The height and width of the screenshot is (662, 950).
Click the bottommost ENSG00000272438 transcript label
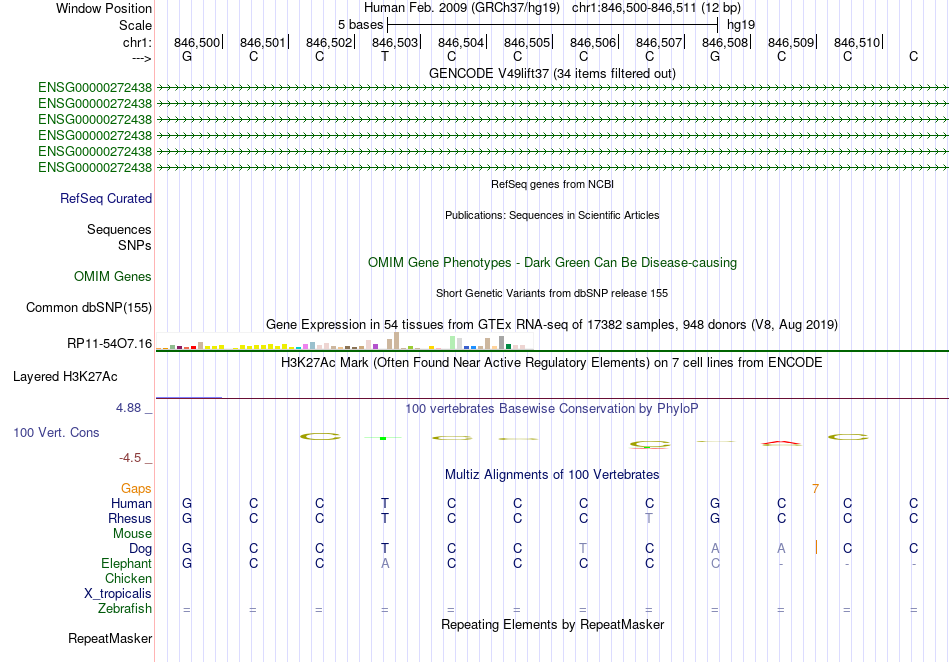click(95, 167)
